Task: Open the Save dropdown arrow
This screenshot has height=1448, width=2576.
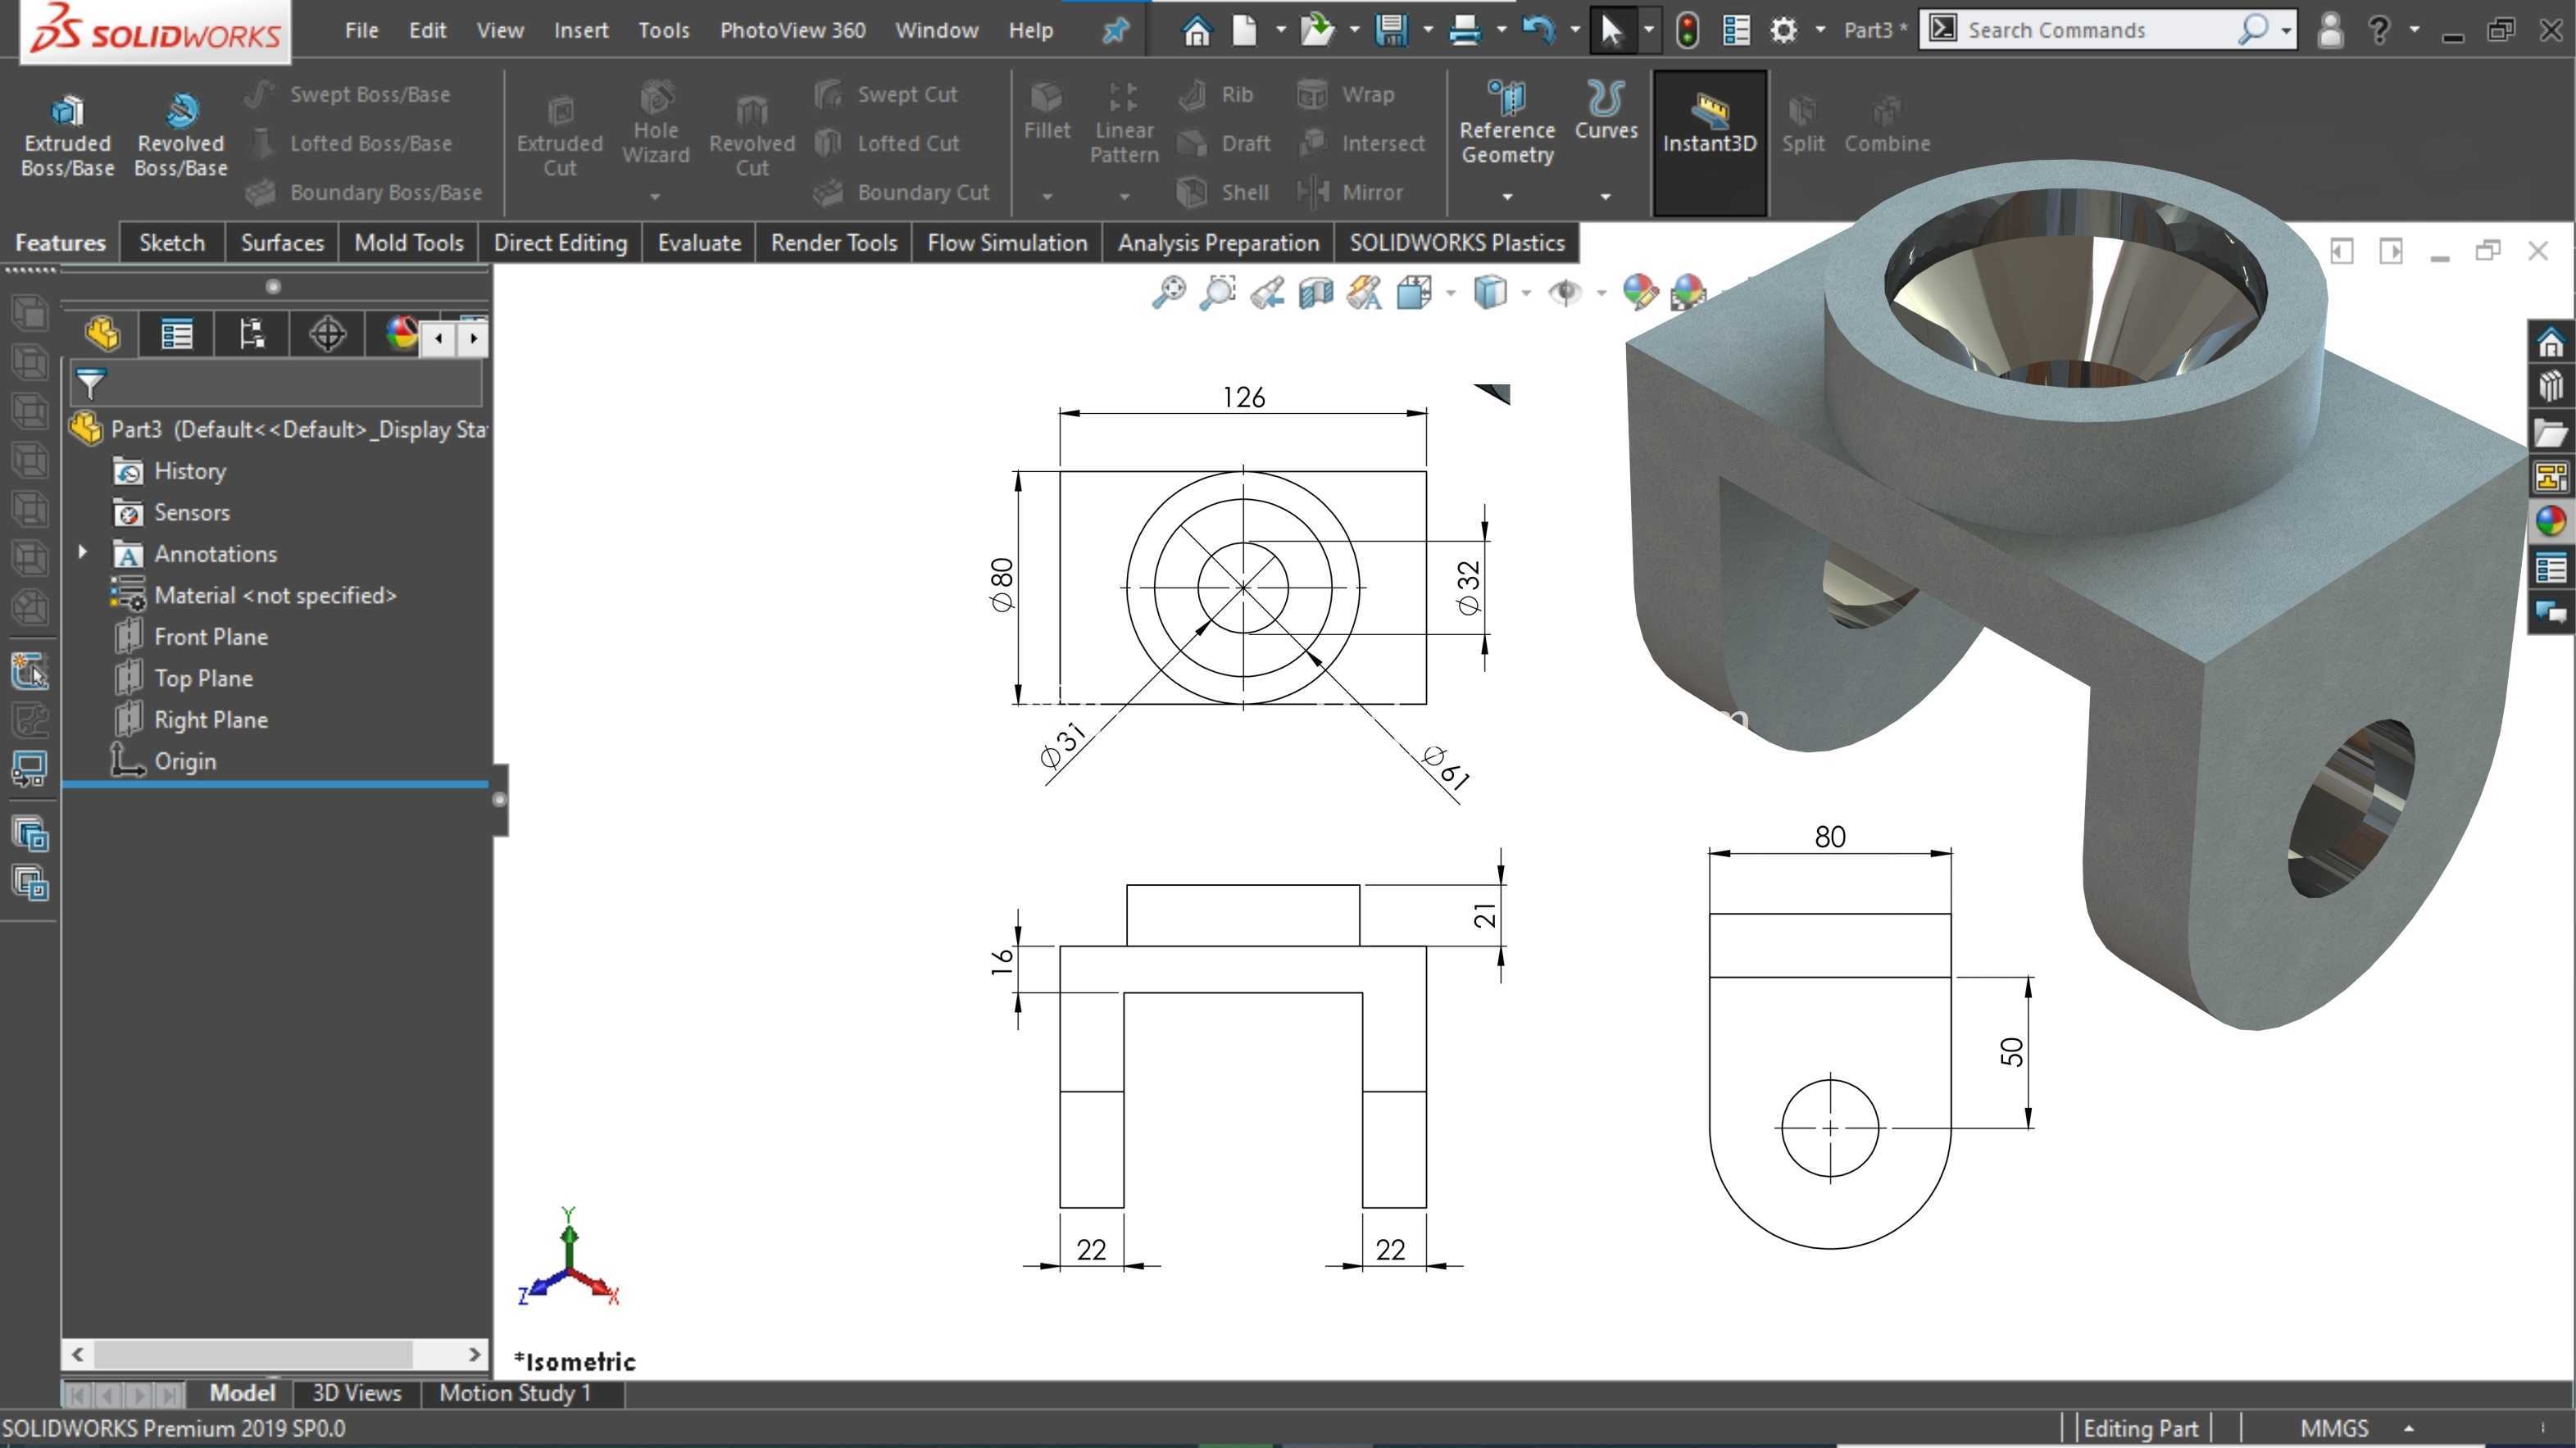Action: pos(1427,30)
